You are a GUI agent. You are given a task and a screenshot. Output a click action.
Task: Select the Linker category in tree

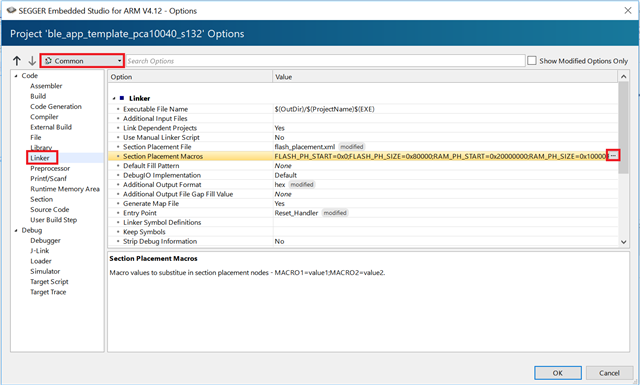click(40, 158)
